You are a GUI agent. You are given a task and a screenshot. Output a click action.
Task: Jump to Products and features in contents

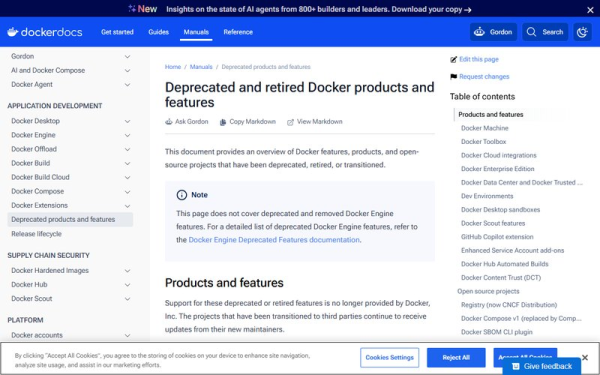point(491,114)
